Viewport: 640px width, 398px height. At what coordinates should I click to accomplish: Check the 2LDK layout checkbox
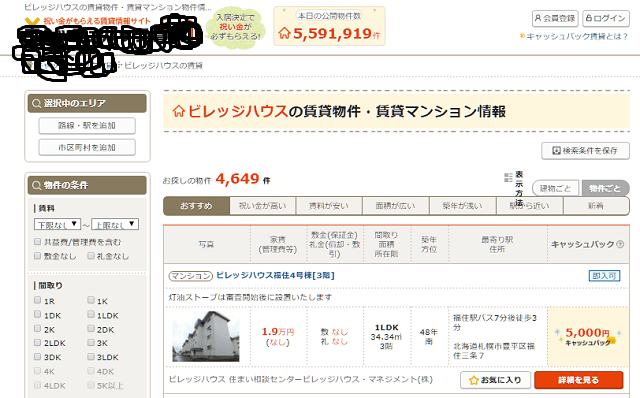click(38, 342)
